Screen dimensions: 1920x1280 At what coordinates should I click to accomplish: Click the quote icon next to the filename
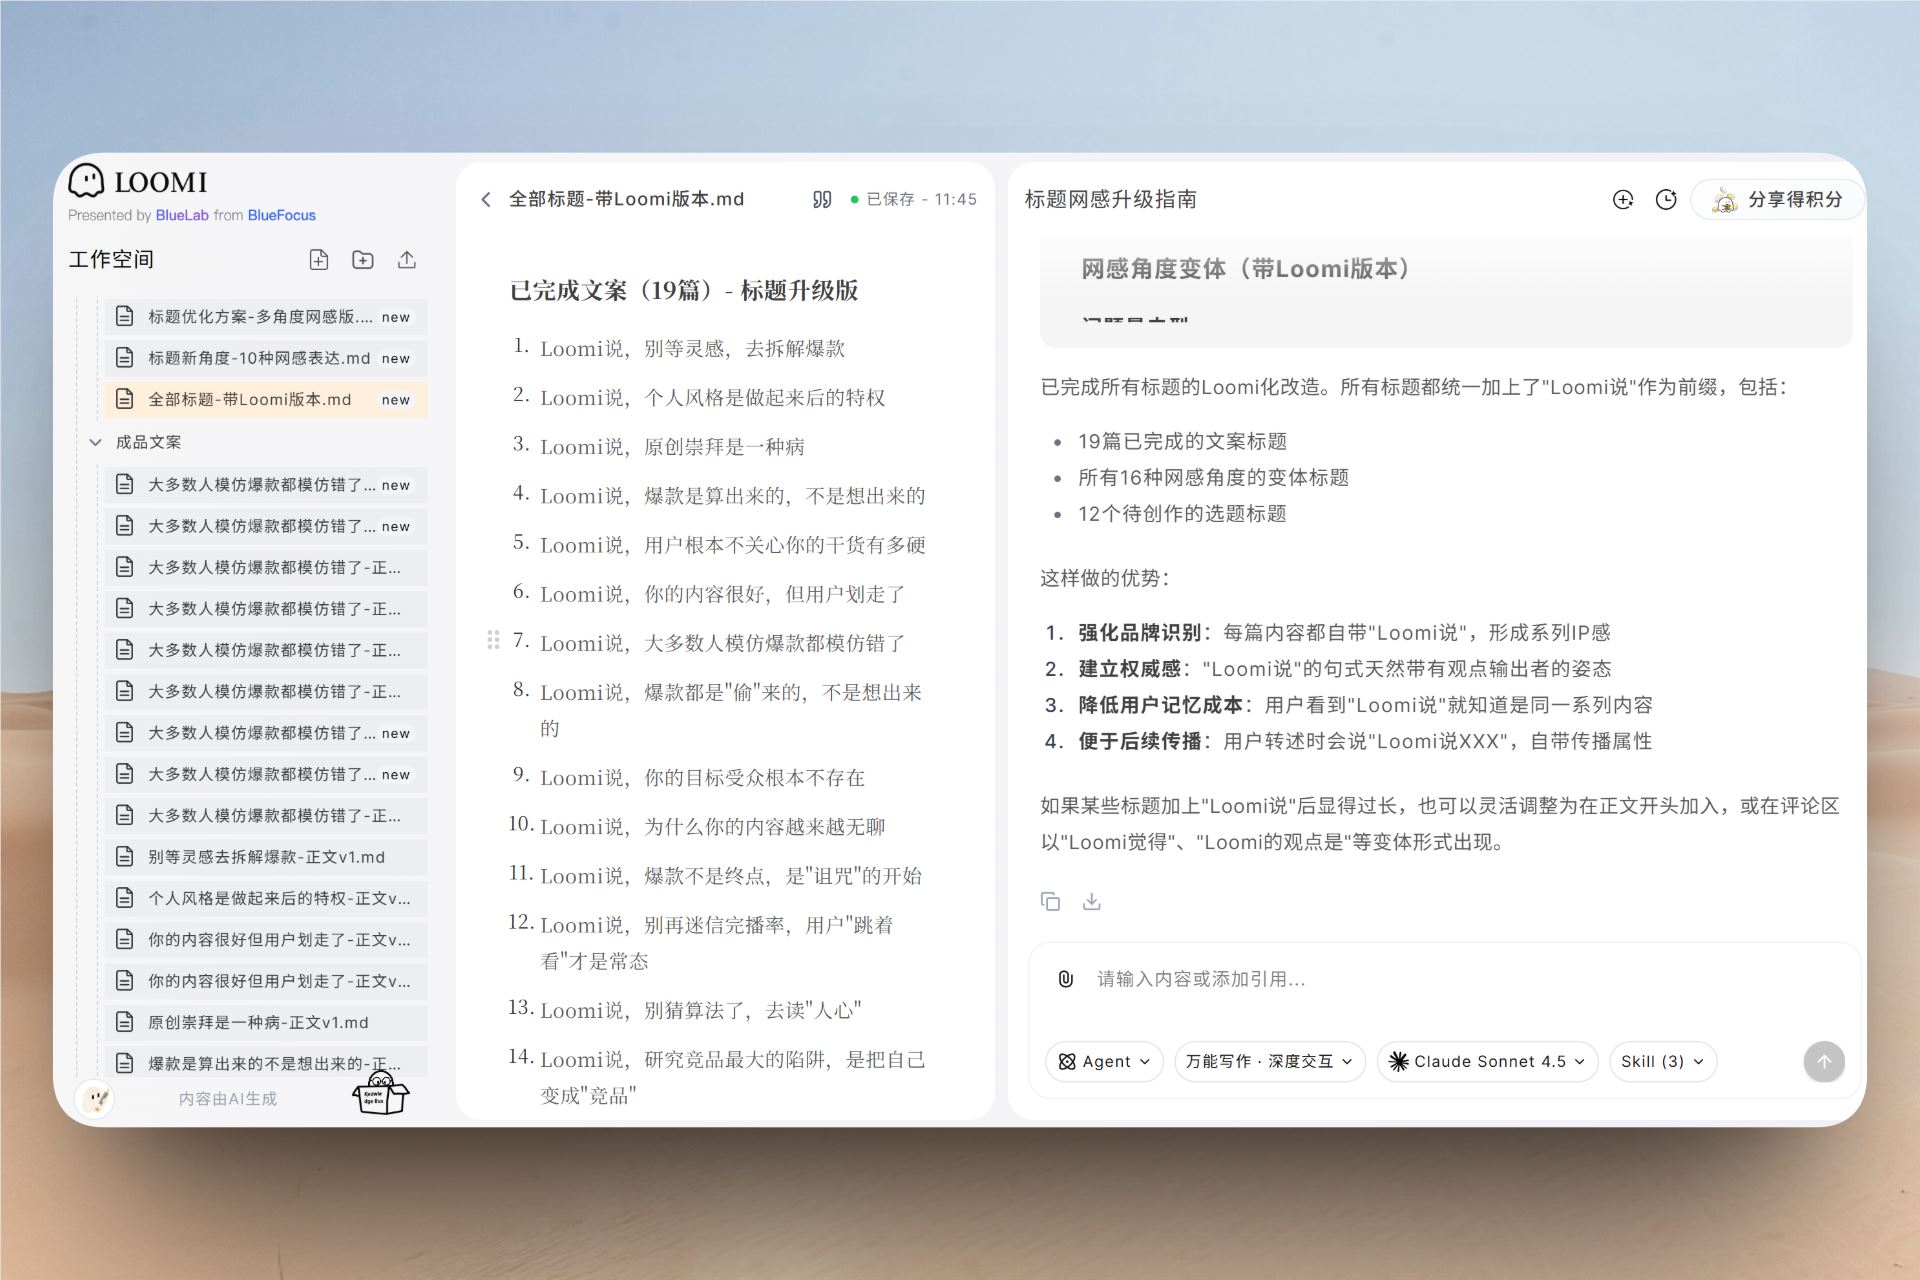click(x=822, y=199)
